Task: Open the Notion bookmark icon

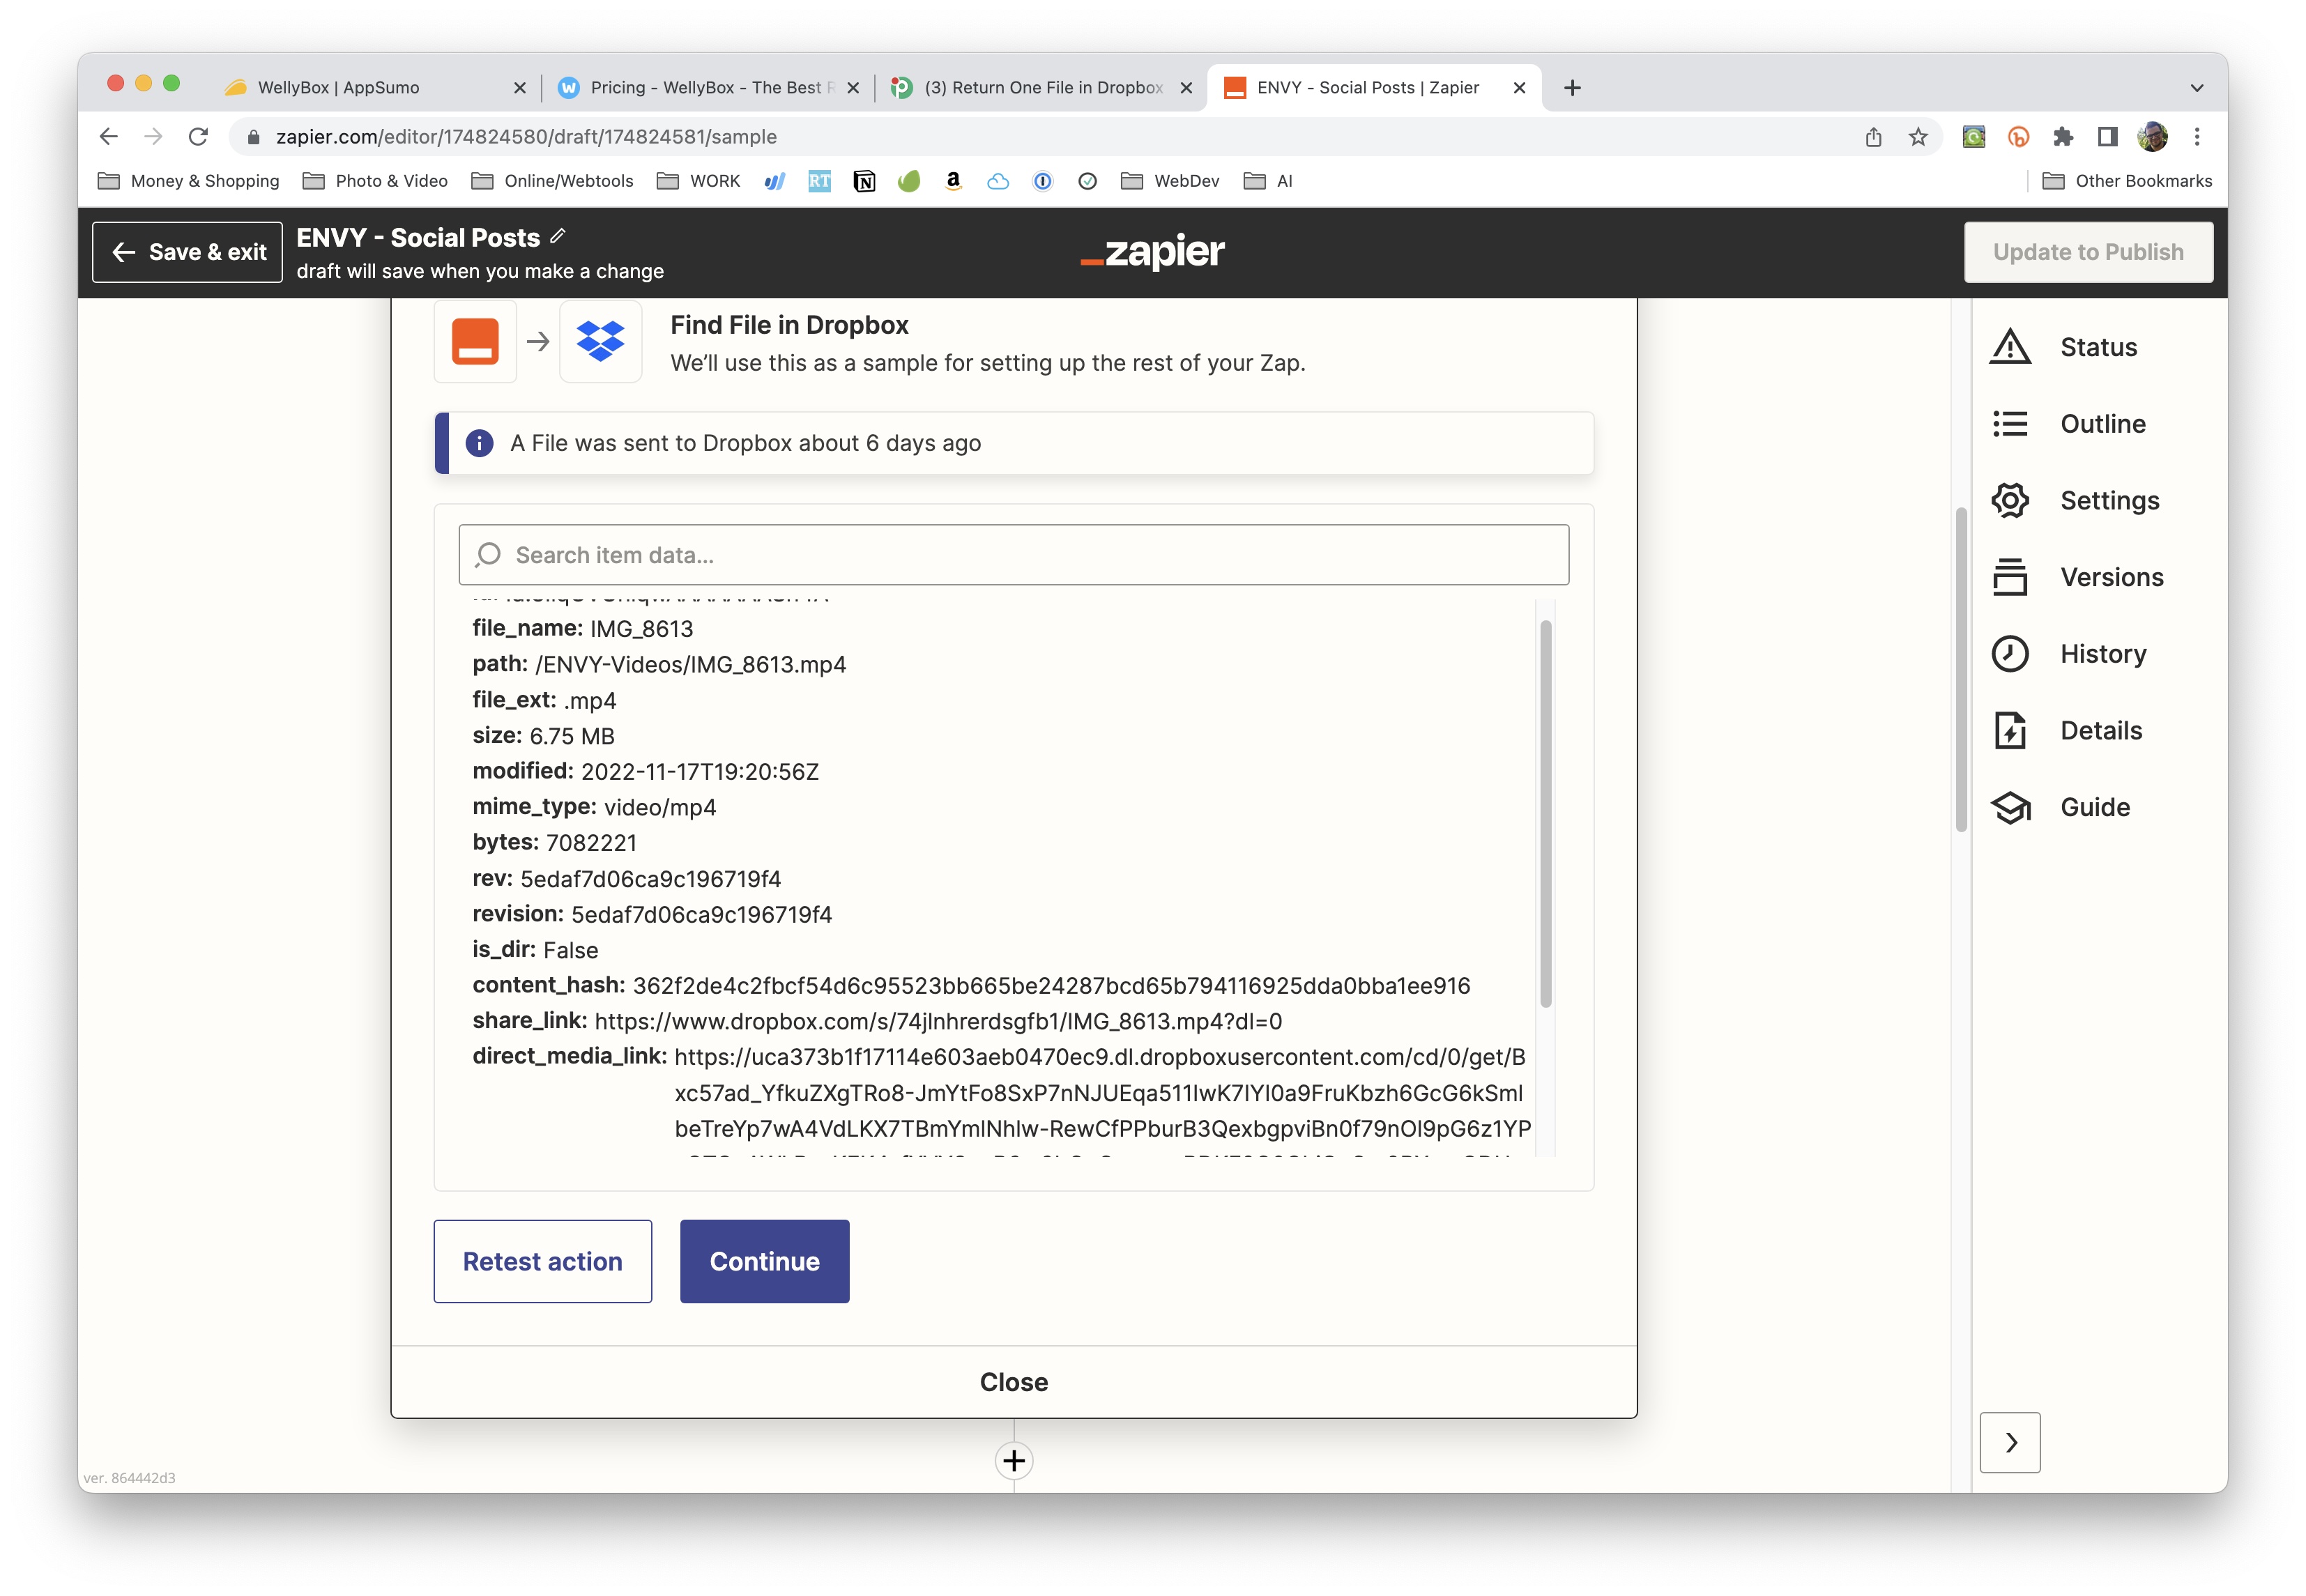Action: [864, 181]
